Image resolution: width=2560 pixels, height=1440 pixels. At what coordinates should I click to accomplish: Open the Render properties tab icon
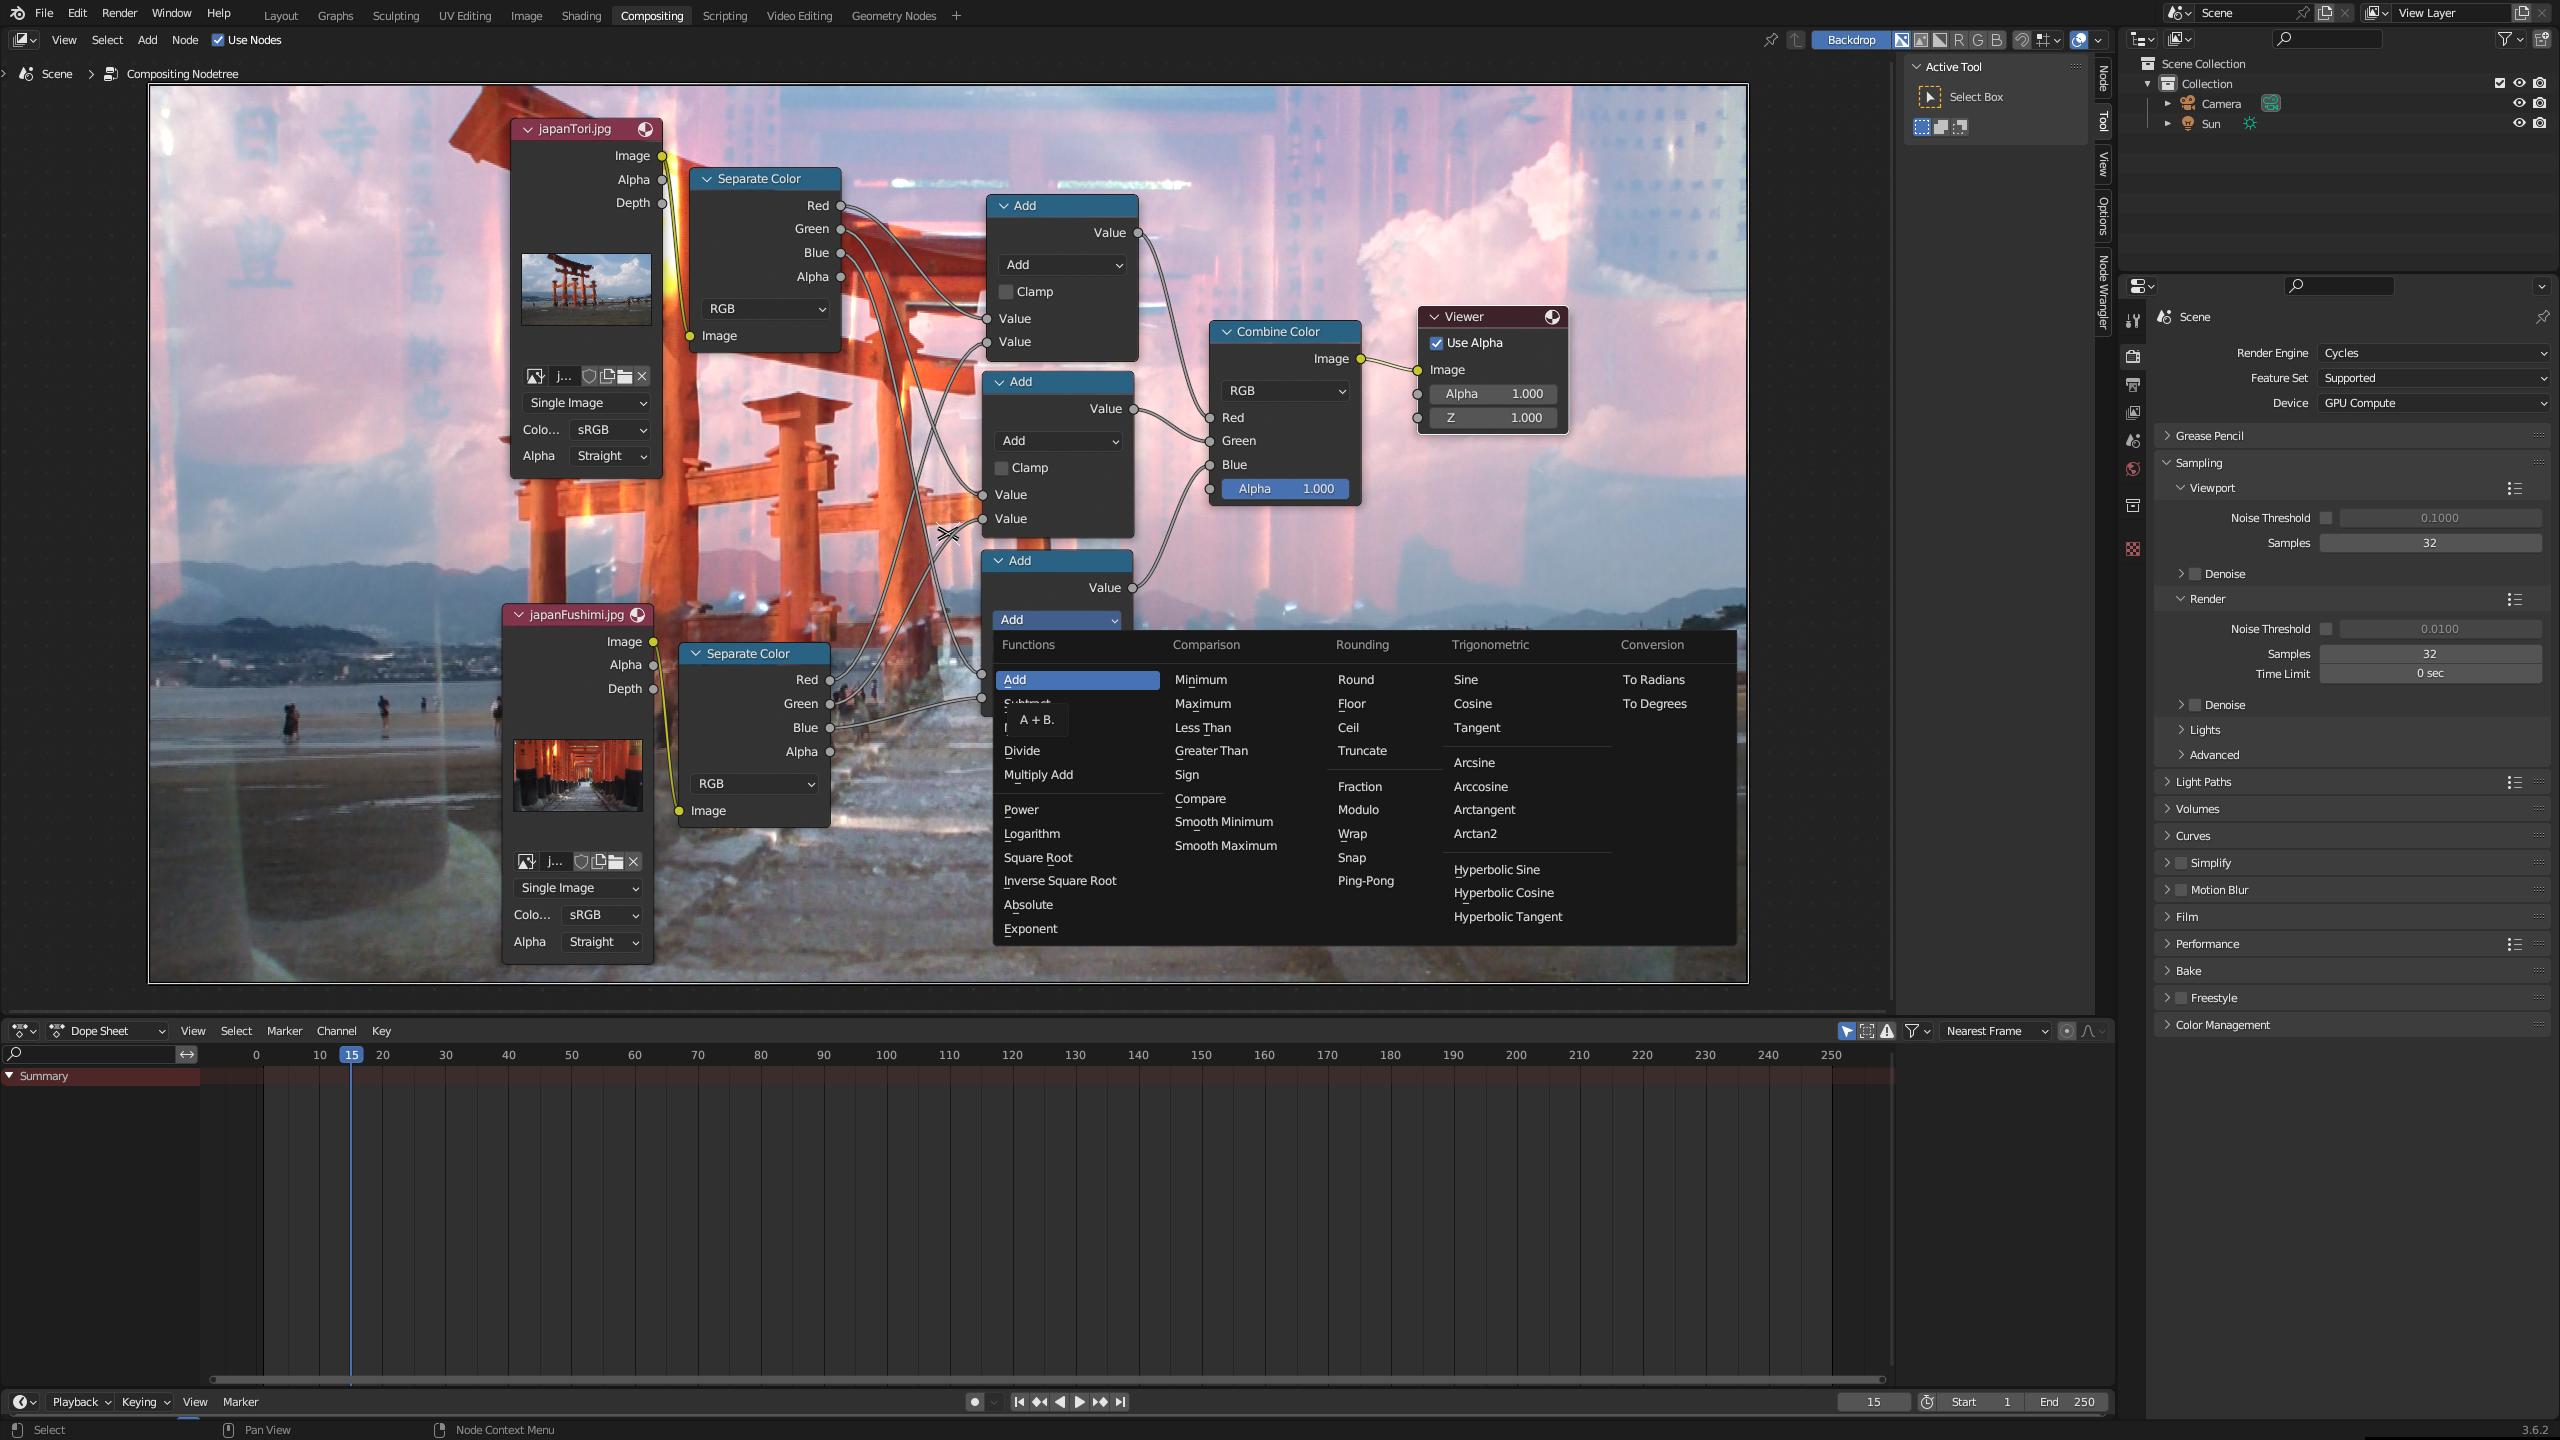point(2133,356)
